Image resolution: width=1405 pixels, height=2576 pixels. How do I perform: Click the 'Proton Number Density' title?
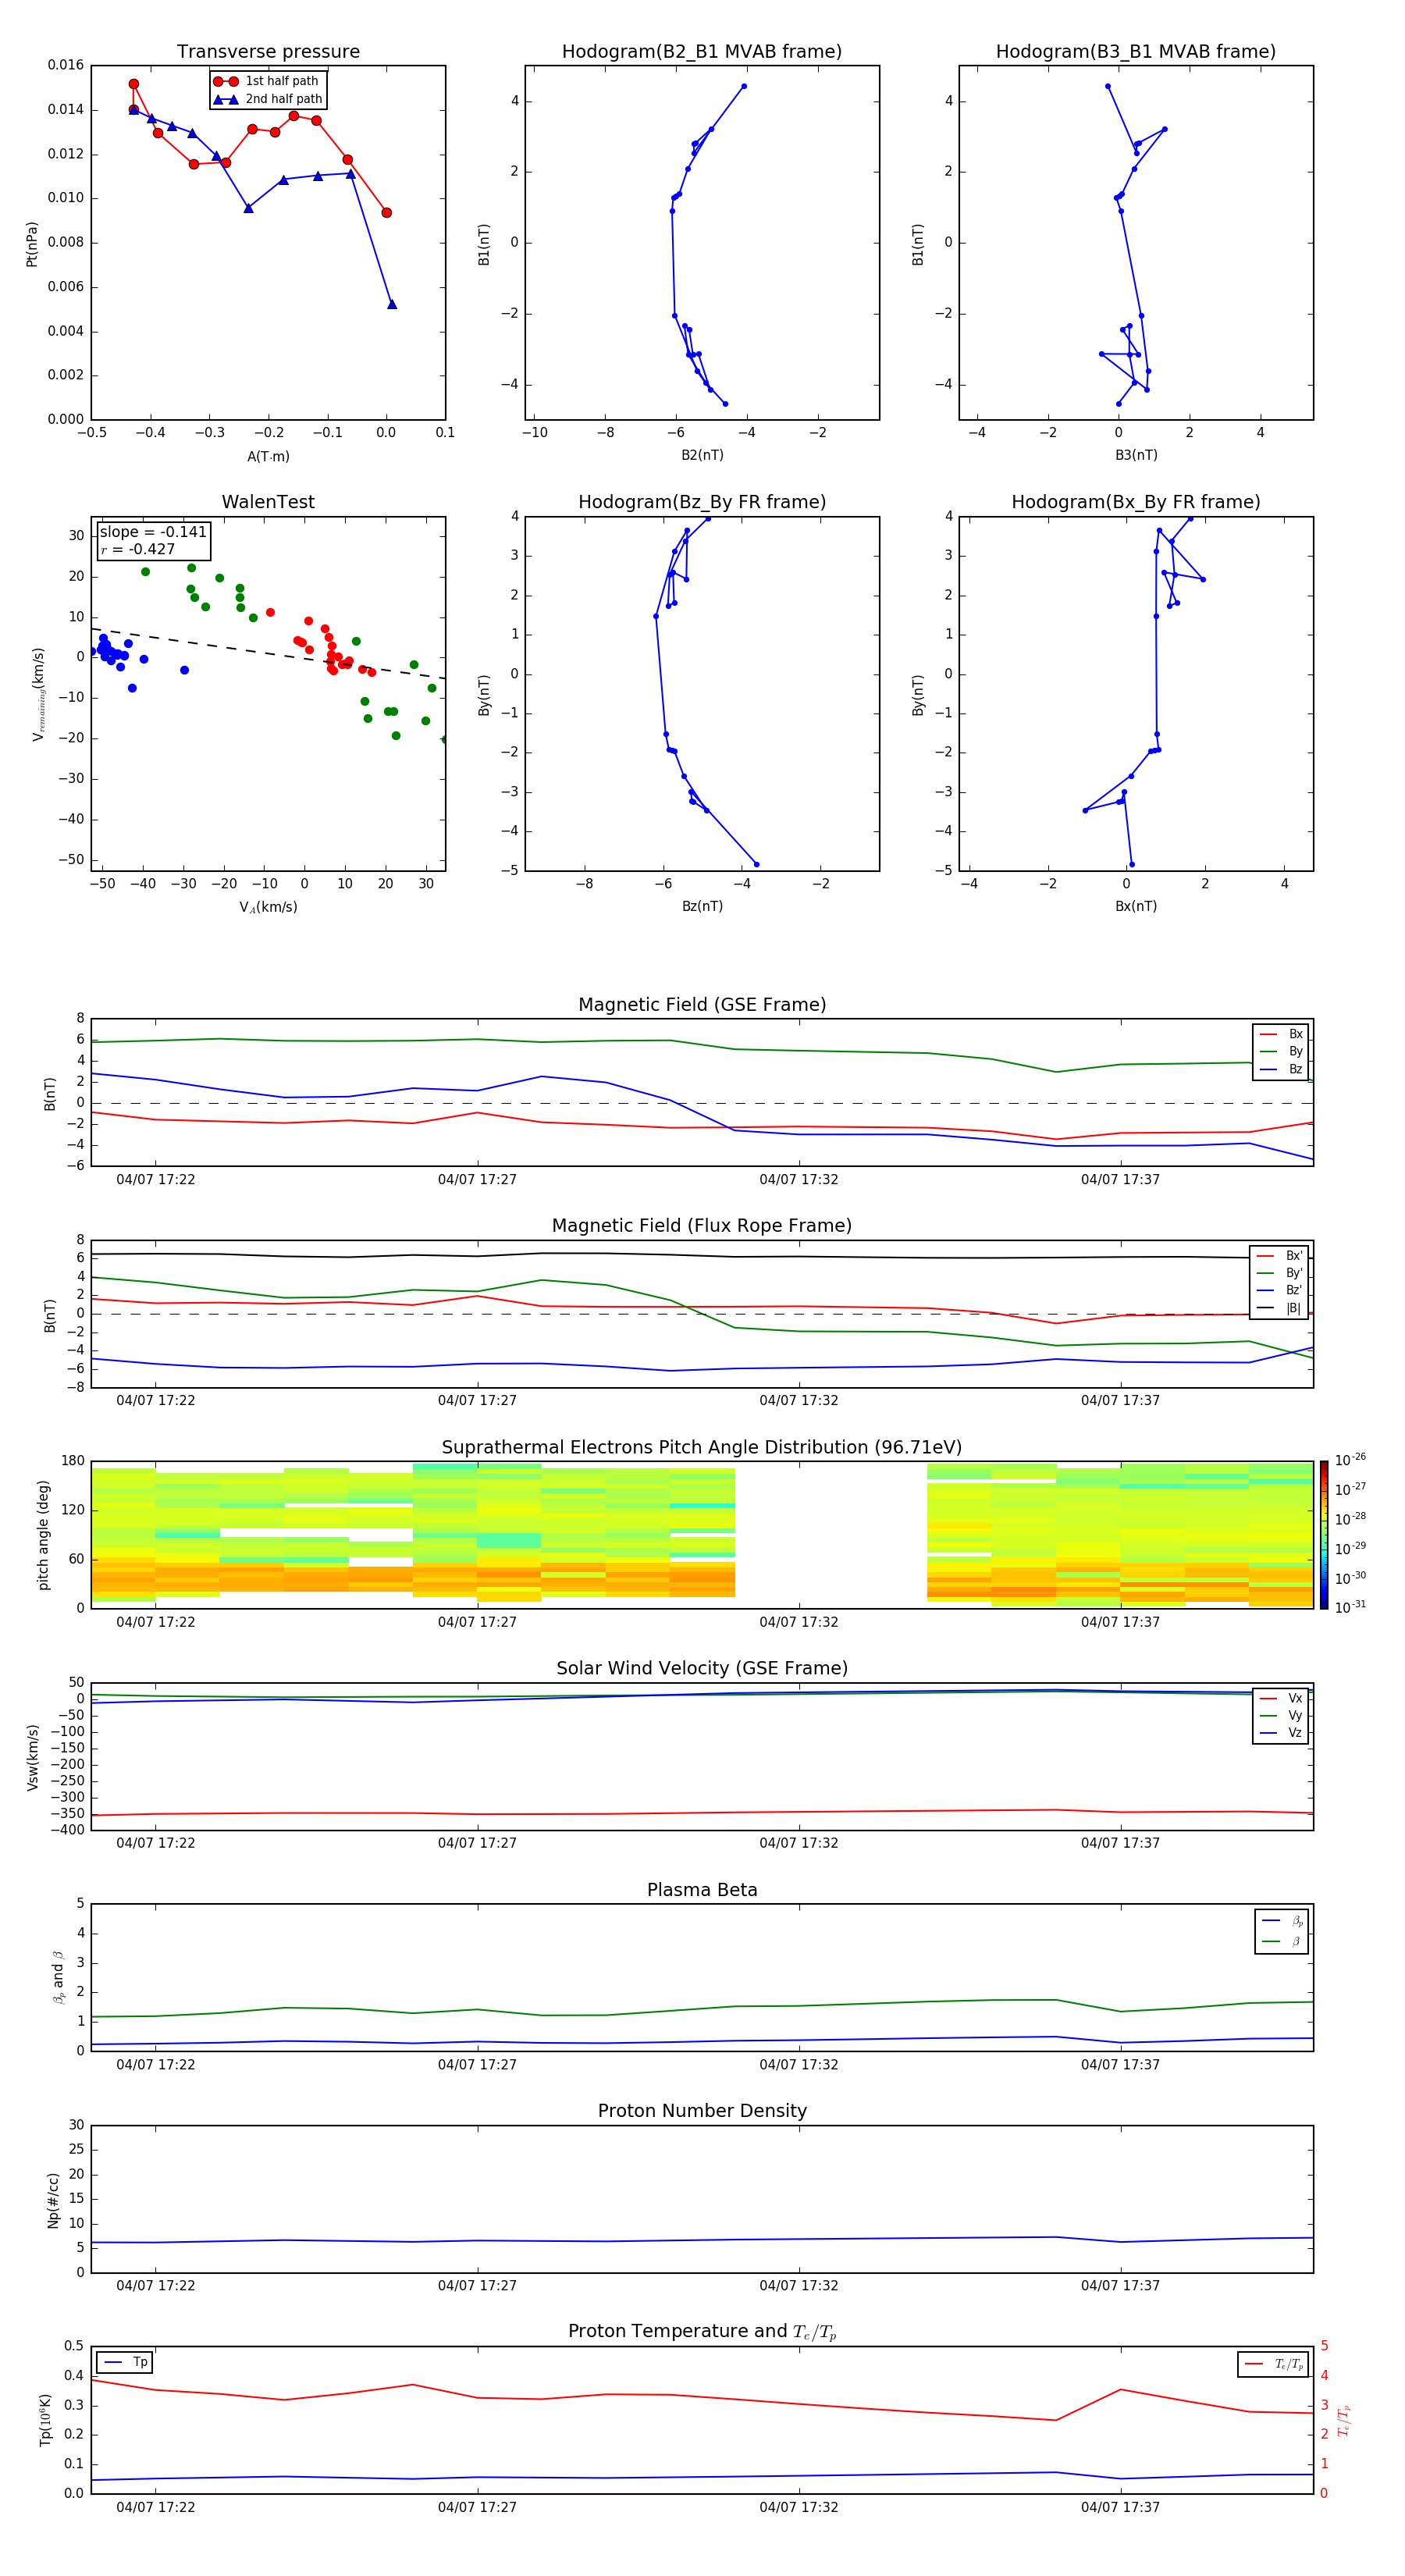tap(702, 2111)
